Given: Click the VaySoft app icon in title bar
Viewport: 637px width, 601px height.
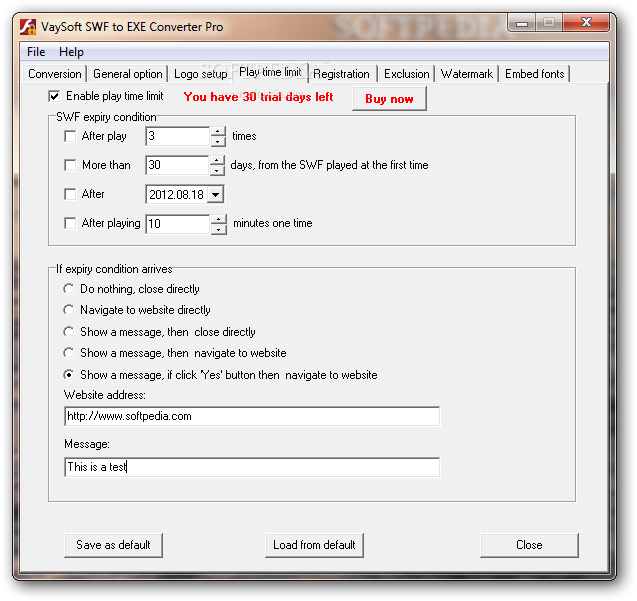Looking at the screenshot, I should click(x=28, y=27).
